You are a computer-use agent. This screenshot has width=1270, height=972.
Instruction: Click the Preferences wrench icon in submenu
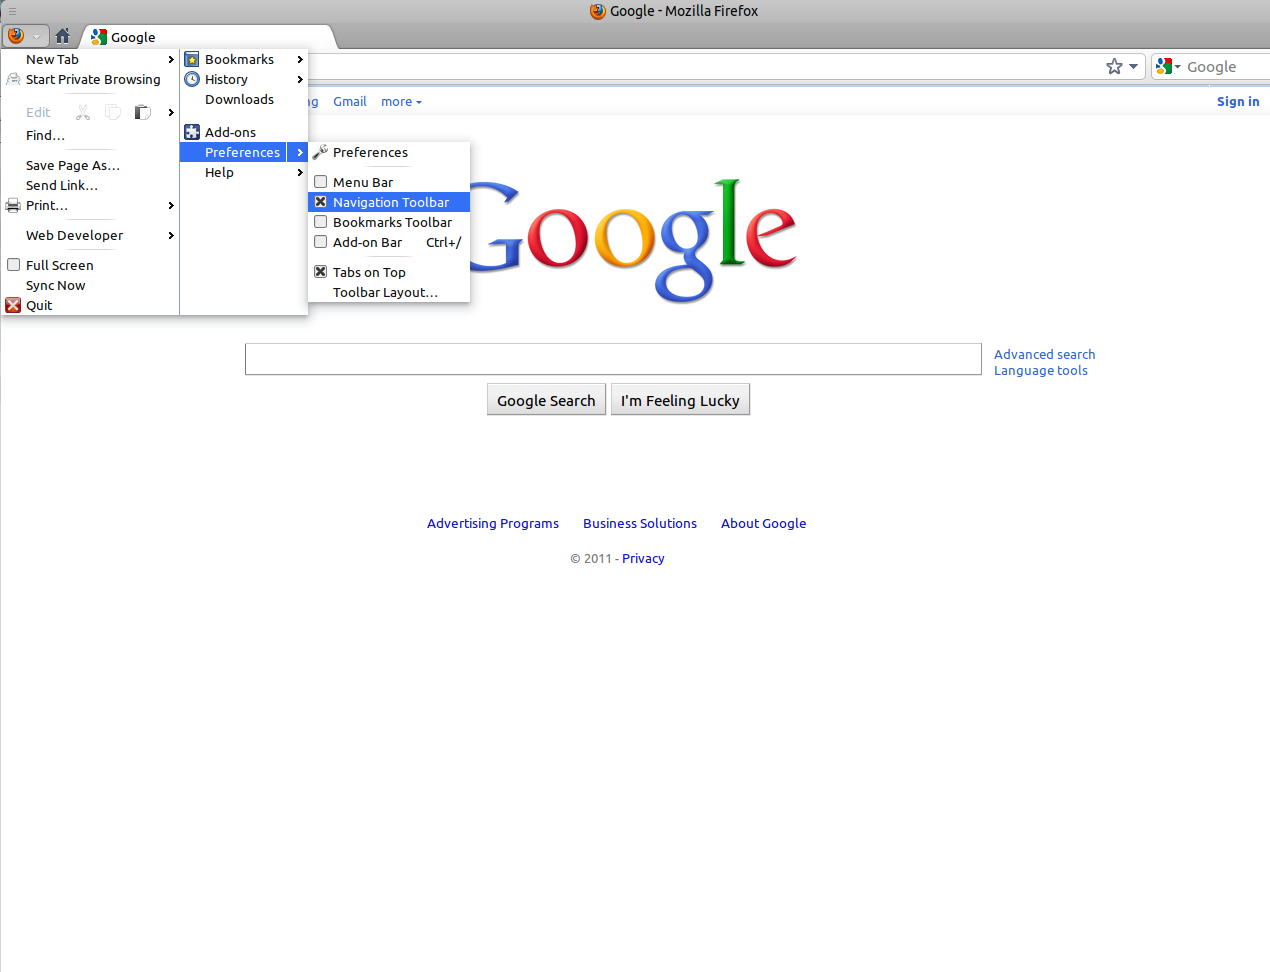(320, 152)
